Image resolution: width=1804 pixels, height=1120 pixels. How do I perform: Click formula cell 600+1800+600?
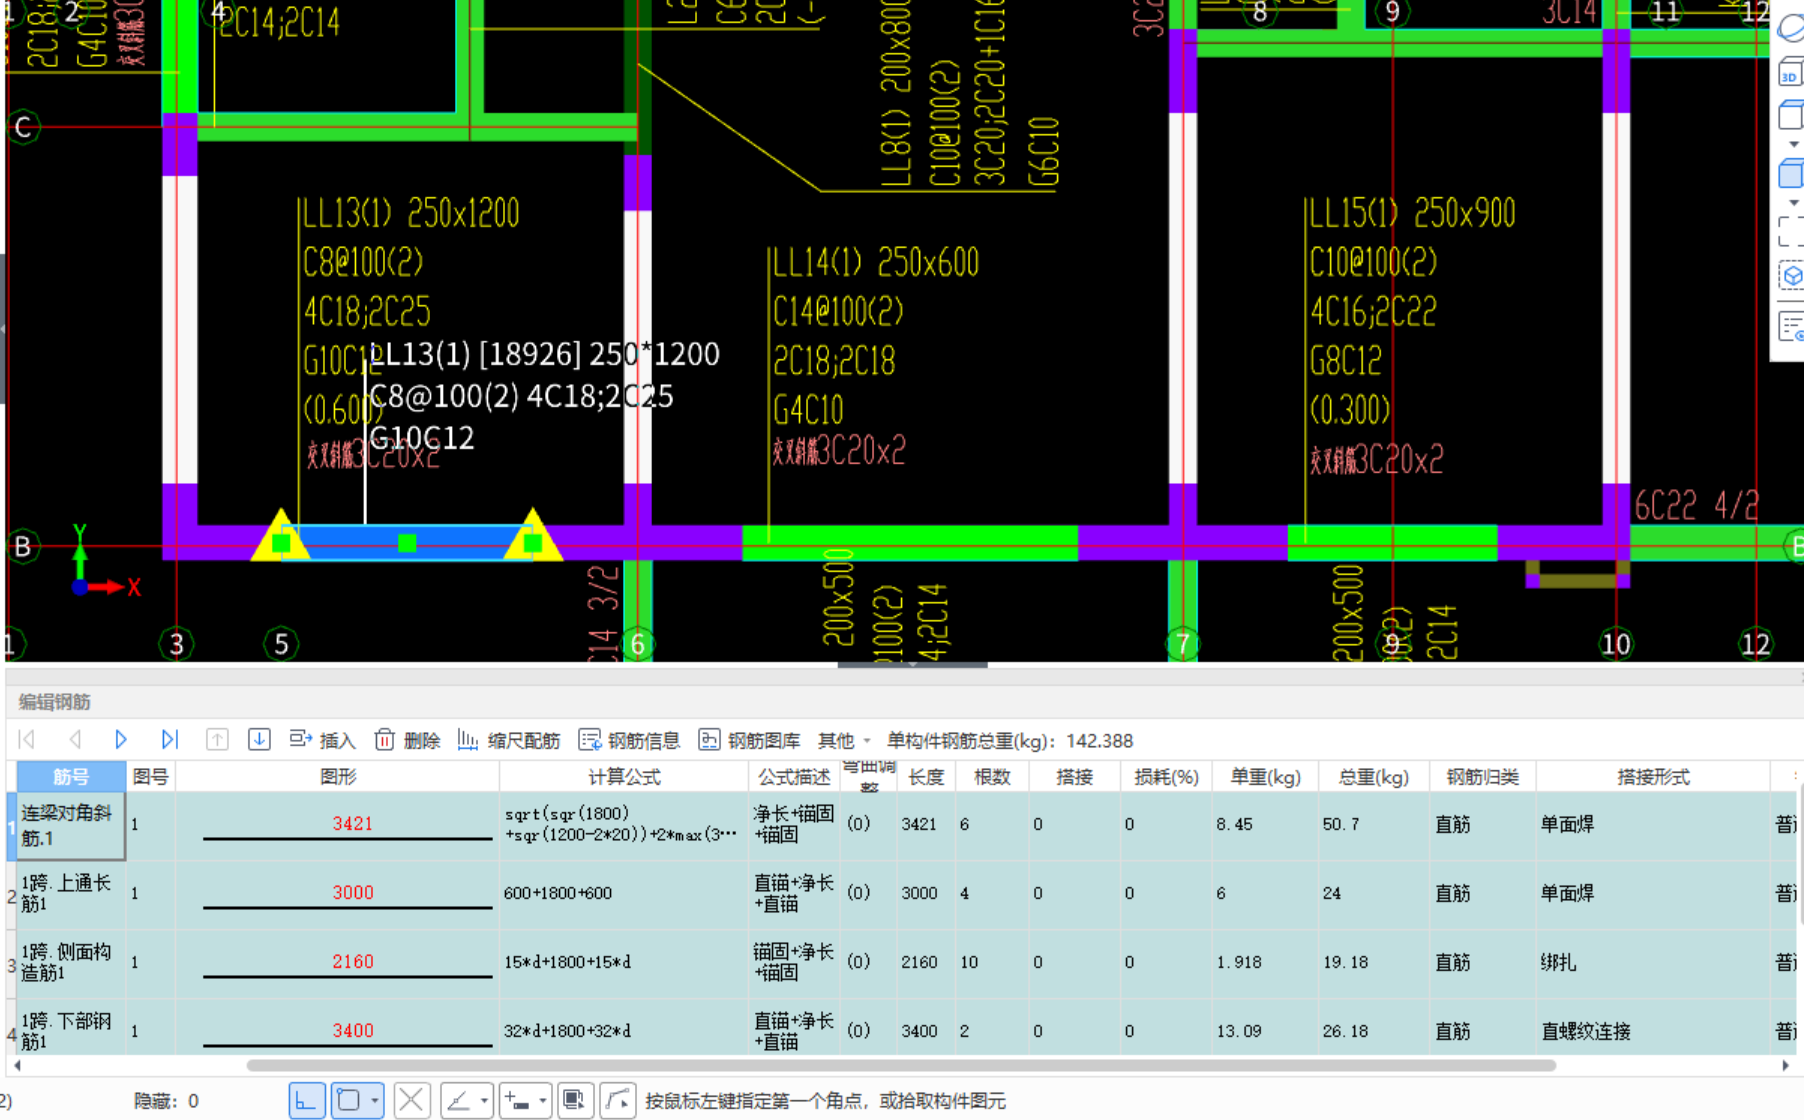pyautogui.click(x=624, y=893)
